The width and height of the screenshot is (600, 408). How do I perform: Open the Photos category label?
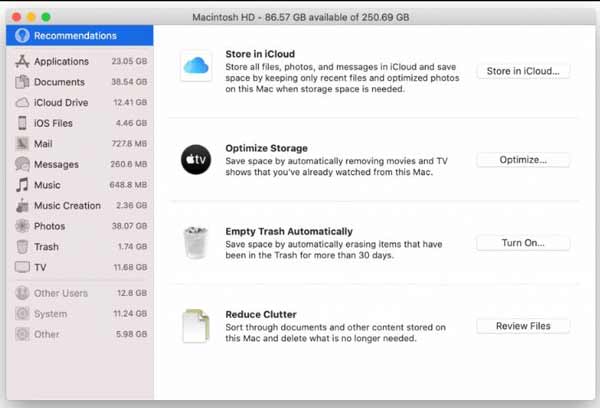pyautogui.click(x=49, y=226)
